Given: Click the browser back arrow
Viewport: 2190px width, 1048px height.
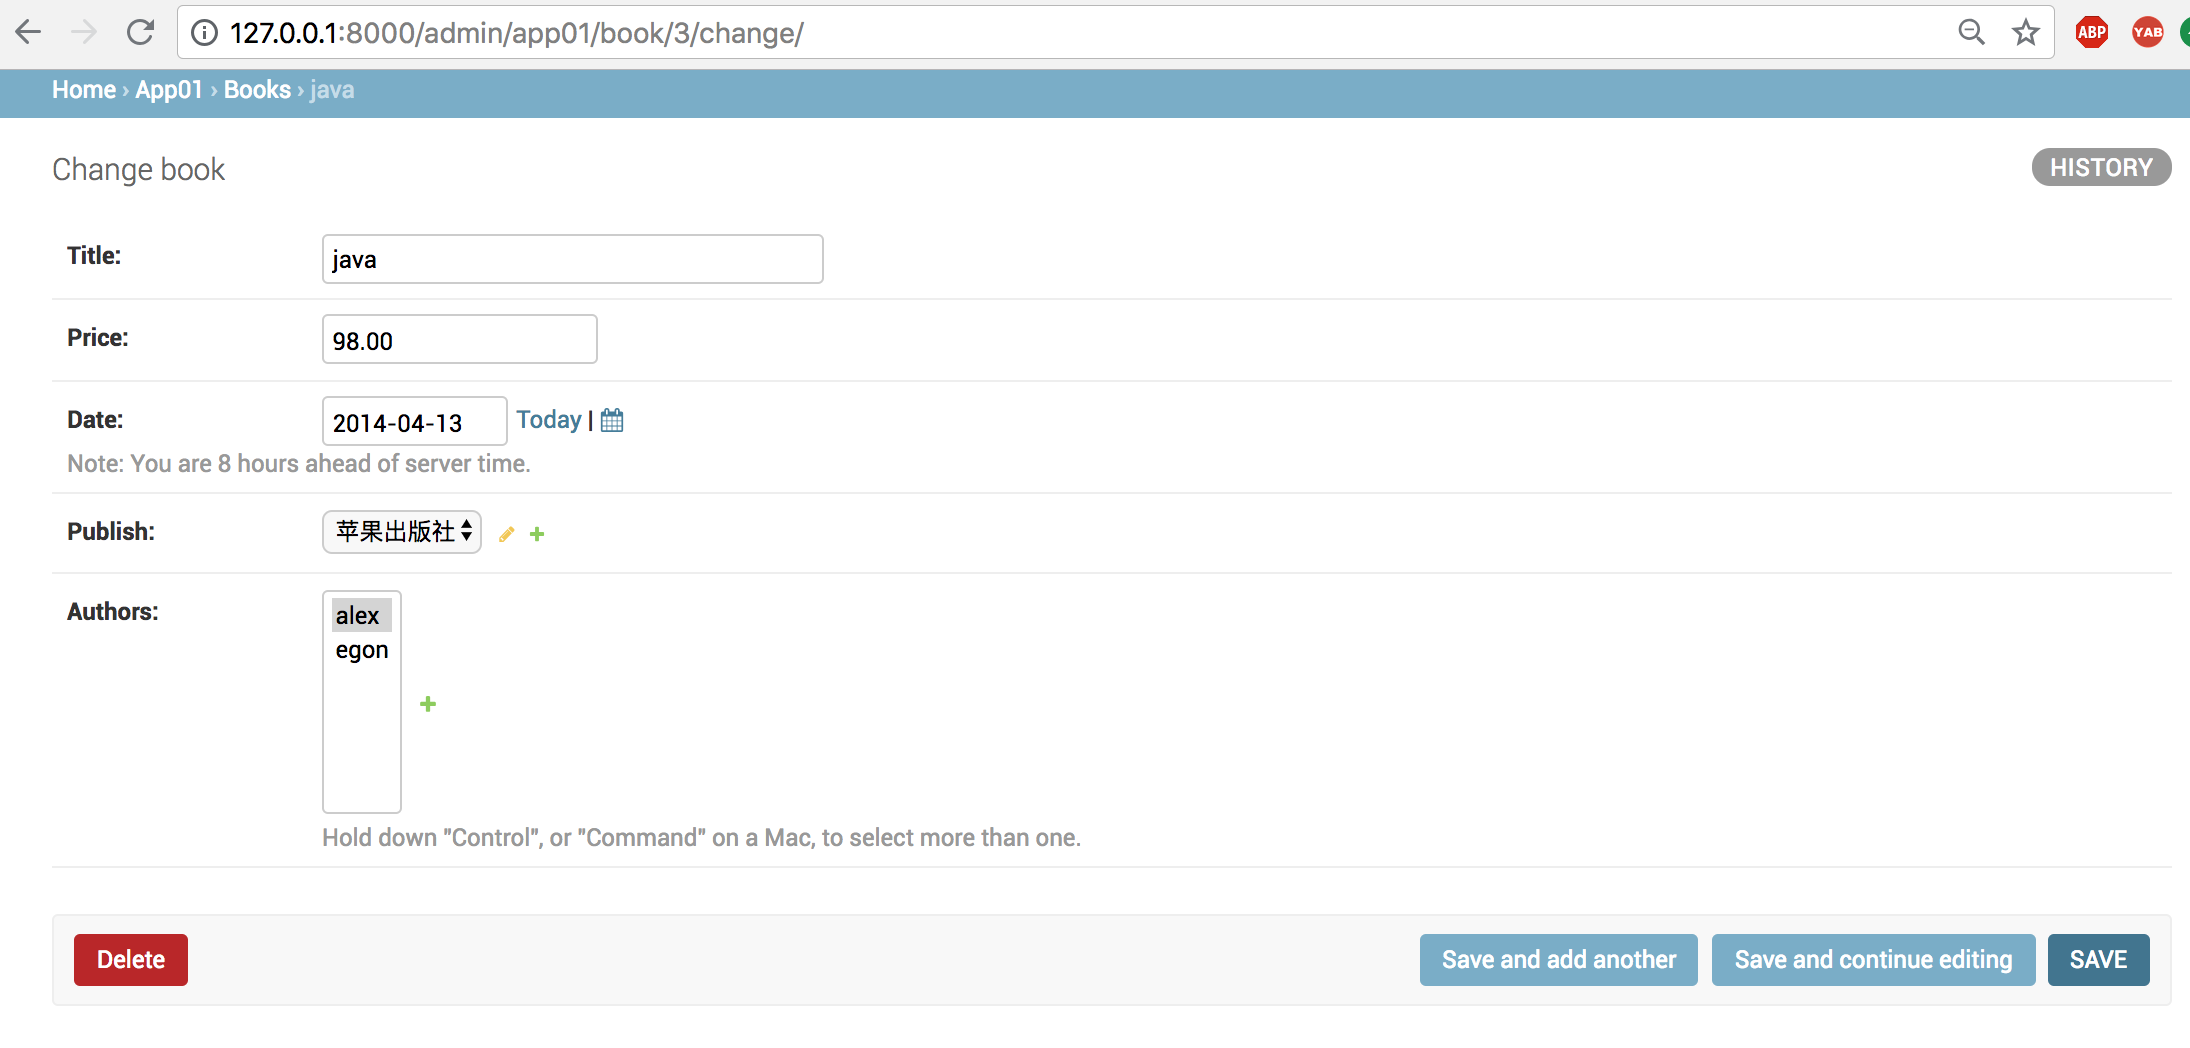Looking at the screenshot, I should point(29,33).
